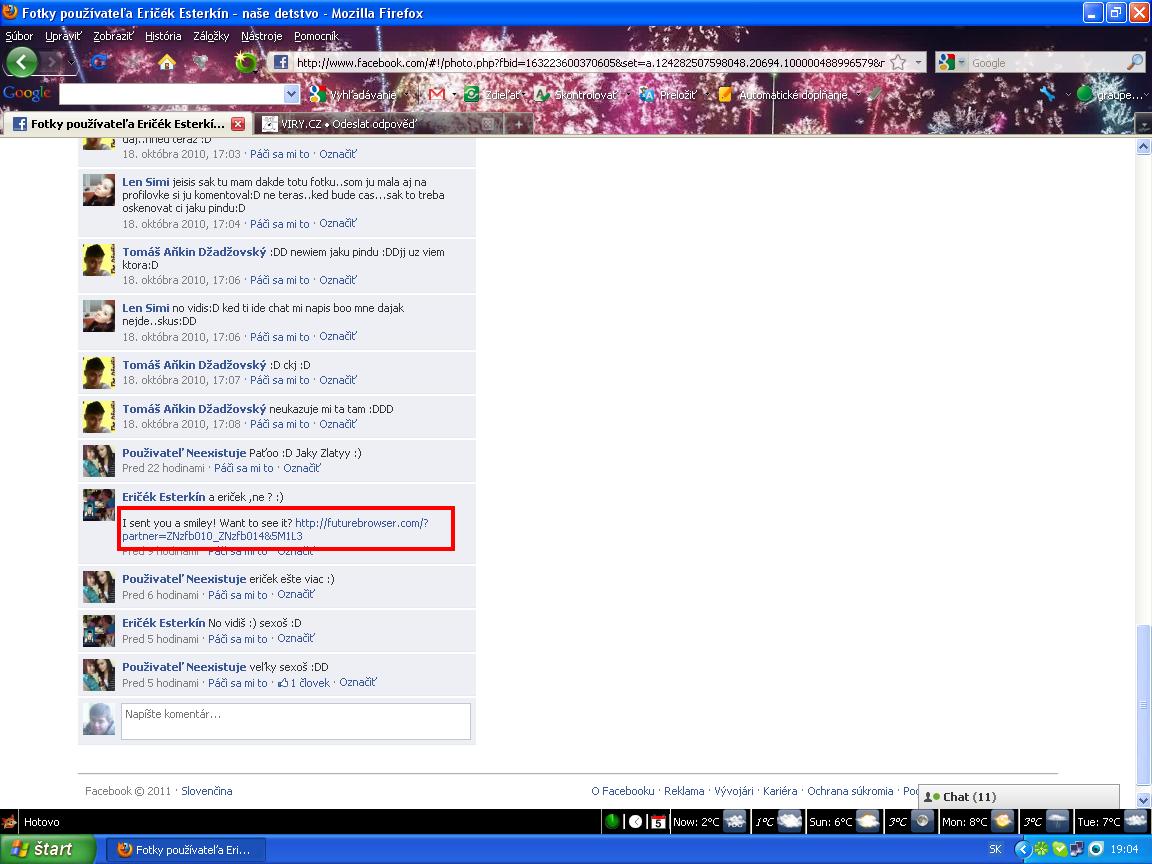Open a new tab with plus button
The width and height of the screenshot is (1152, 864).
pyautogui.click(x=518, y=124)
